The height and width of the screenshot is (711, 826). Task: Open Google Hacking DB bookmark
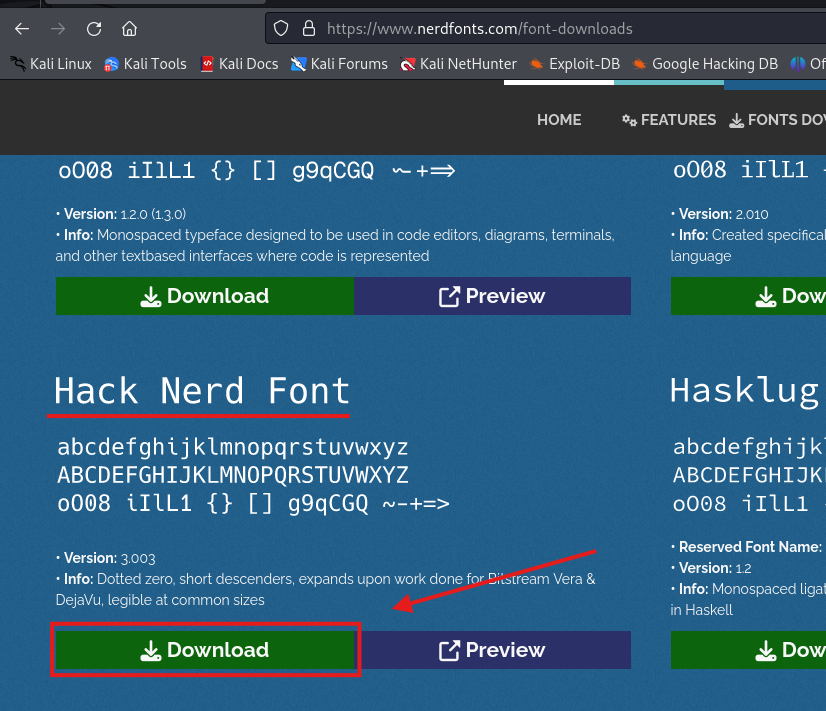point(705,64)
